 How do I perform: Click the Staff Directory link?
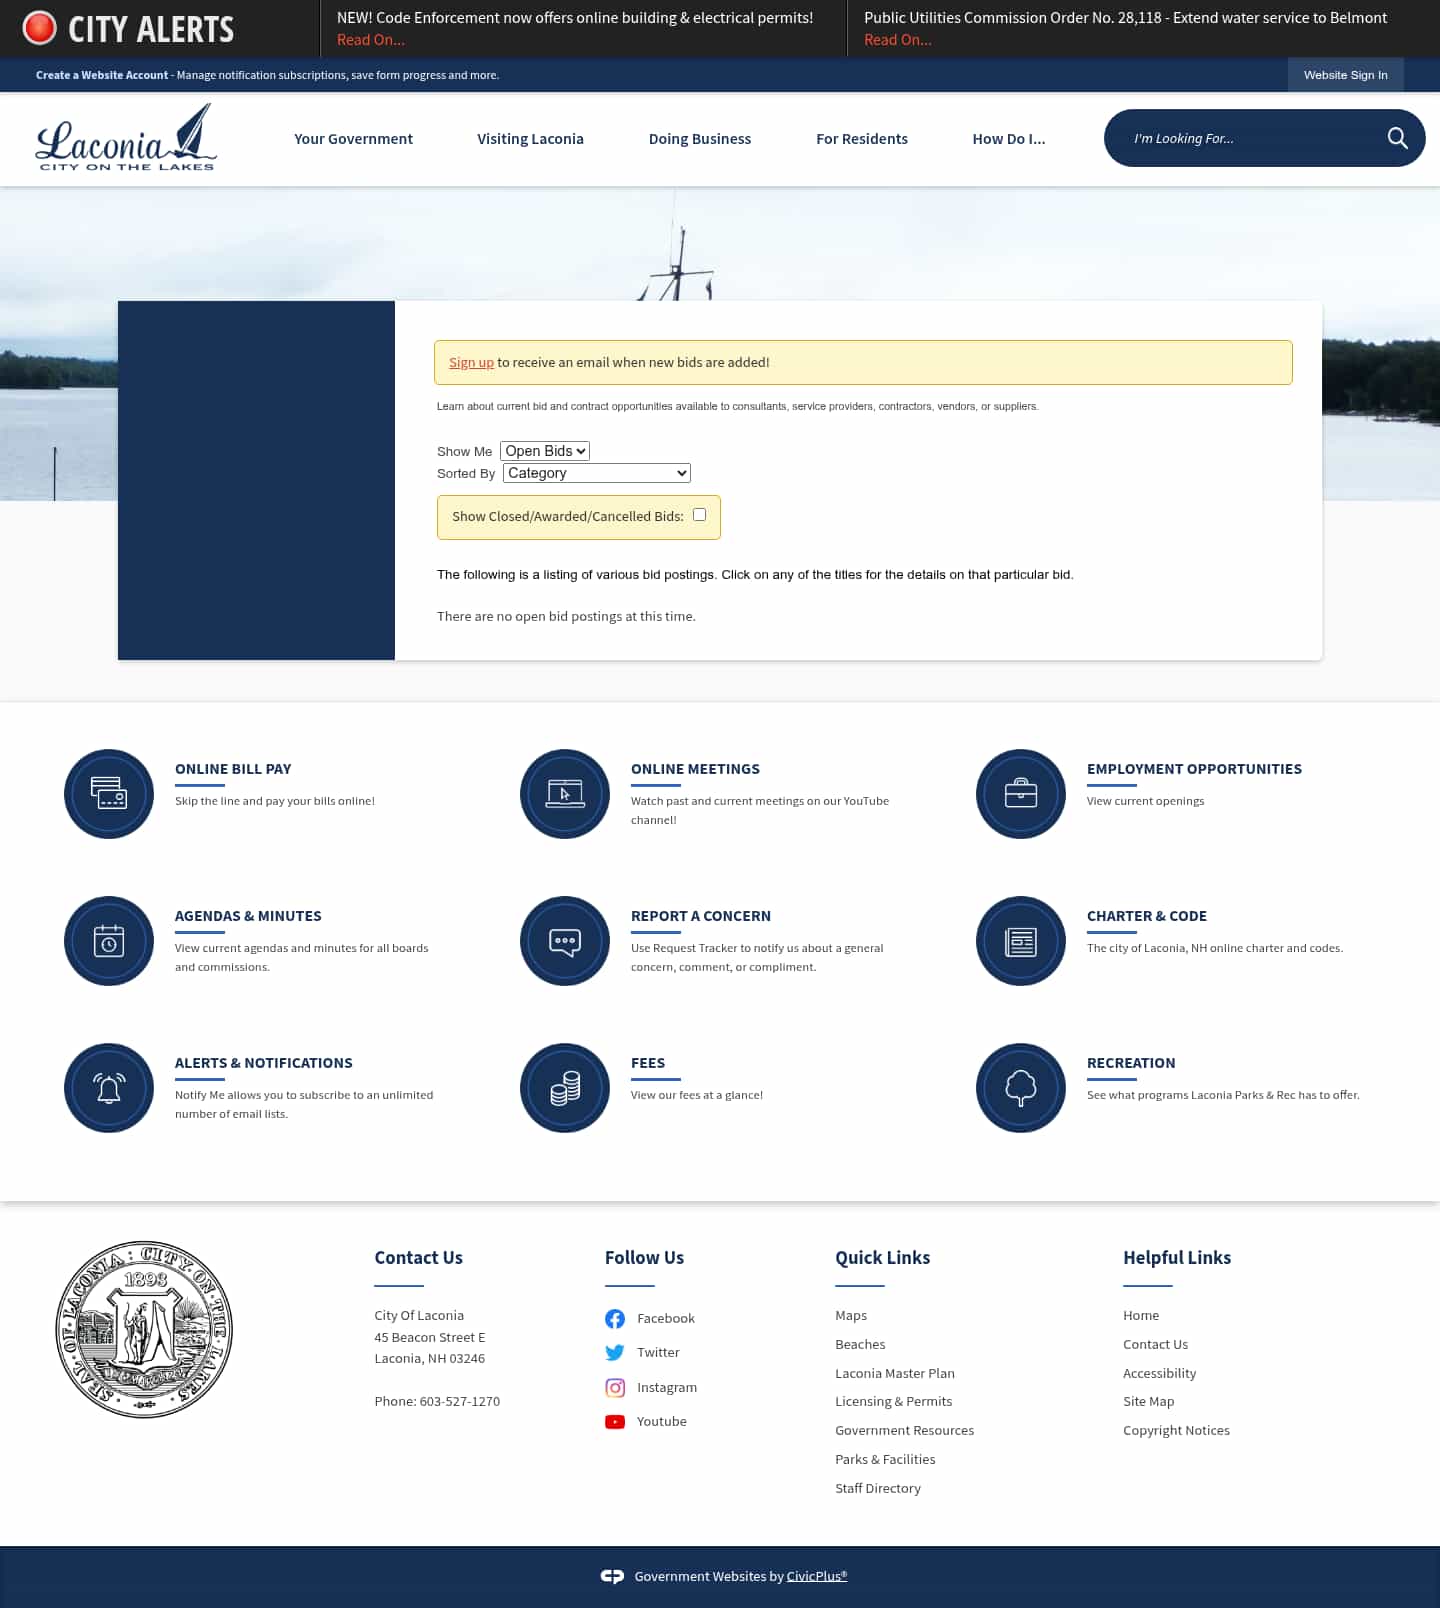pyautogui.click(x=878, y=1489)
